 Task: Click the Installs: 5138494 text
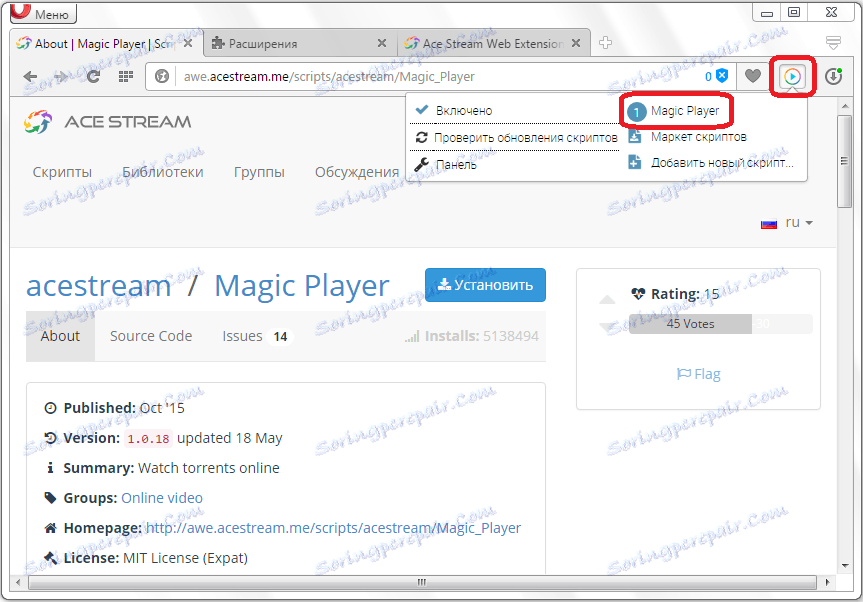tap(472, 336)
